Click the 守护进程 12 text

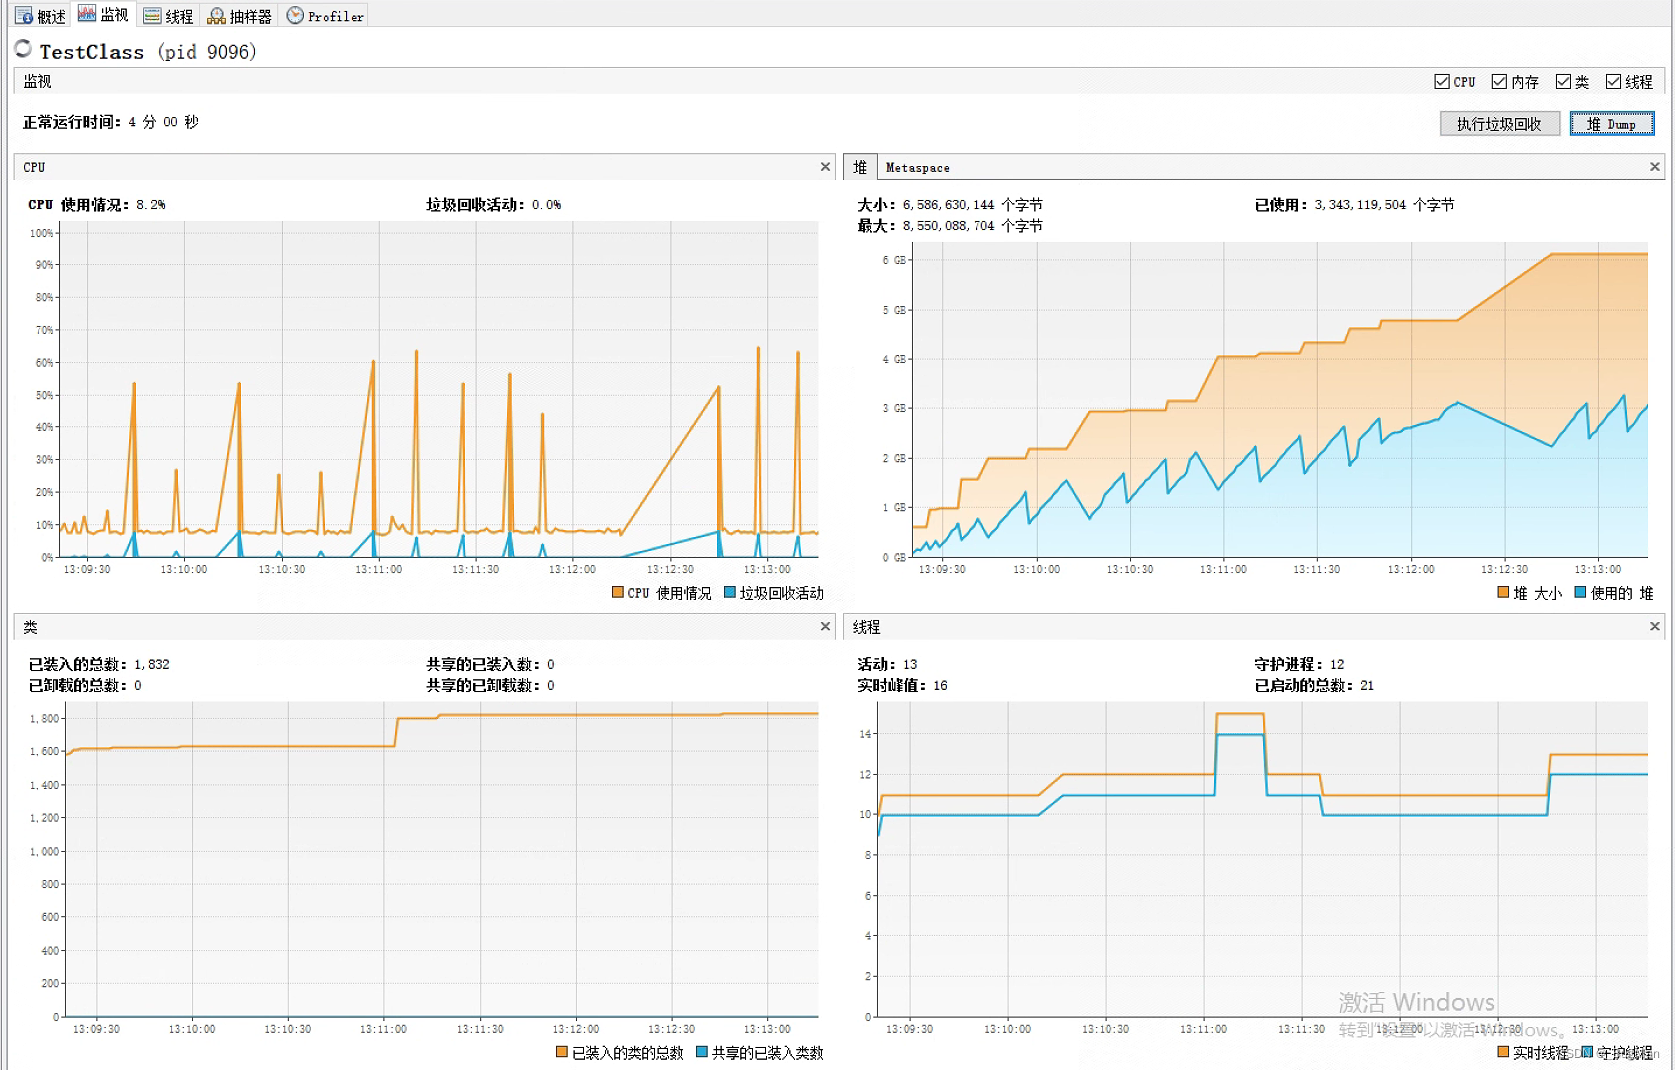(x=1299, y=664)
